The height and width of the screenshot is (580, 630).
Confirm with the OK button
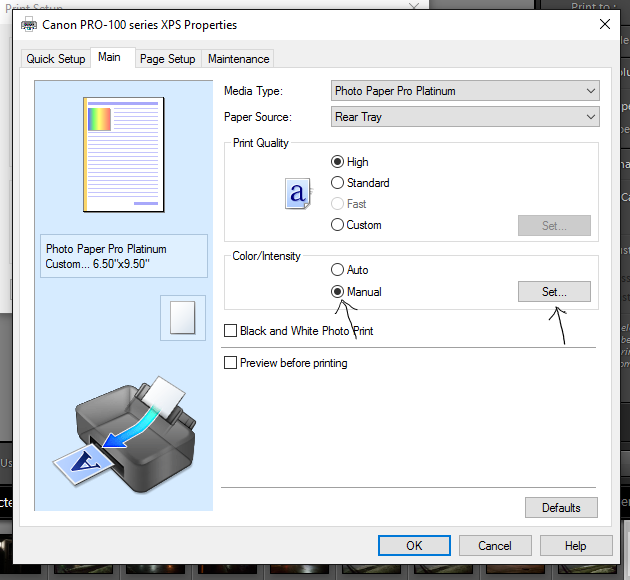(x=414, y=545)
